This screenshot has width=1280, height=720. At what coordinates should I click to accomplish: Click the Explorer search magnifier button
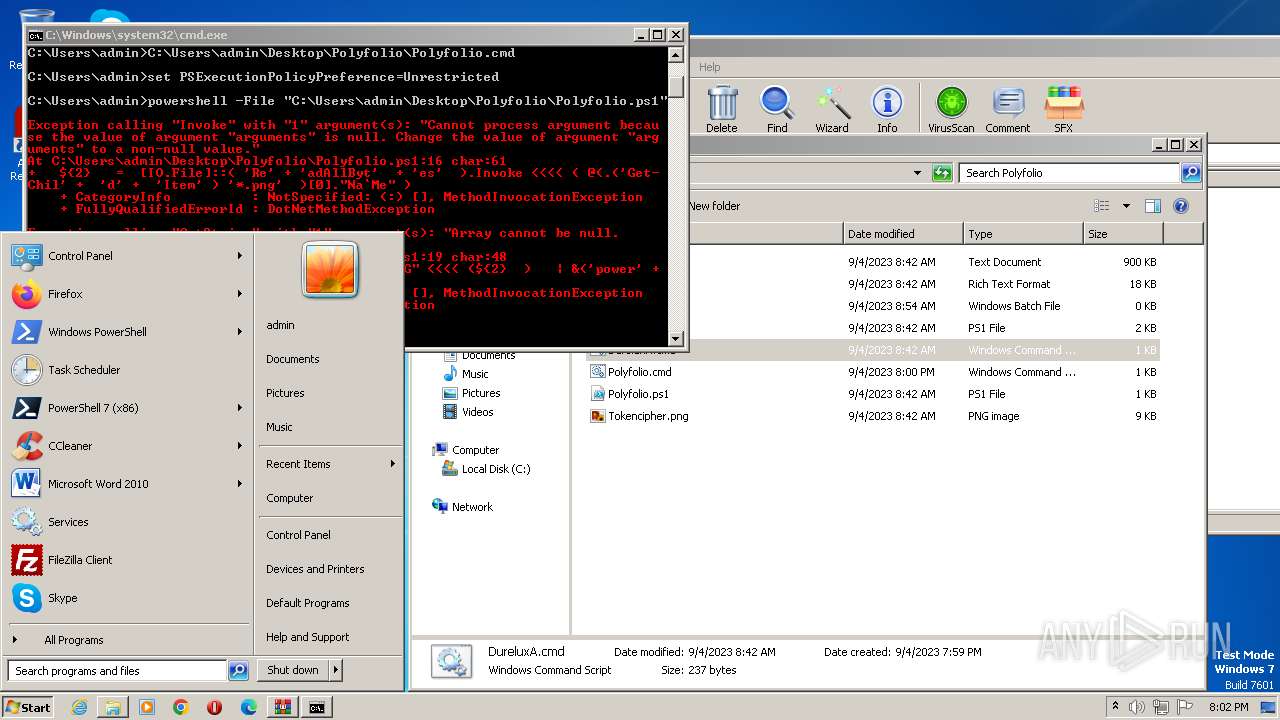(1190, 173)
